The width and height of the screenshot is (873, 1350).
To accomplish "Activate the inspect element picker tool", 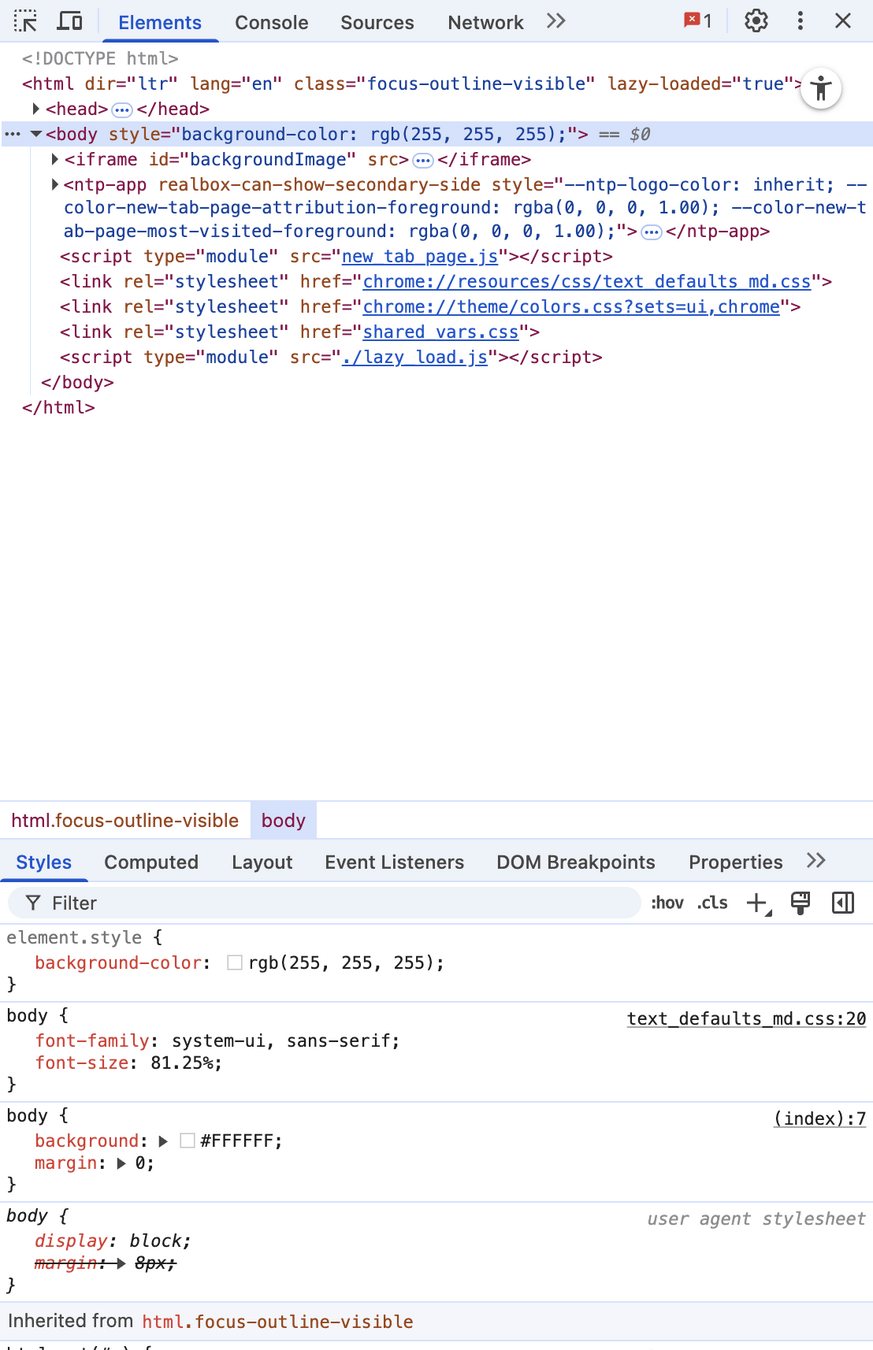I will pyautogui.click(x=26, y=21).
